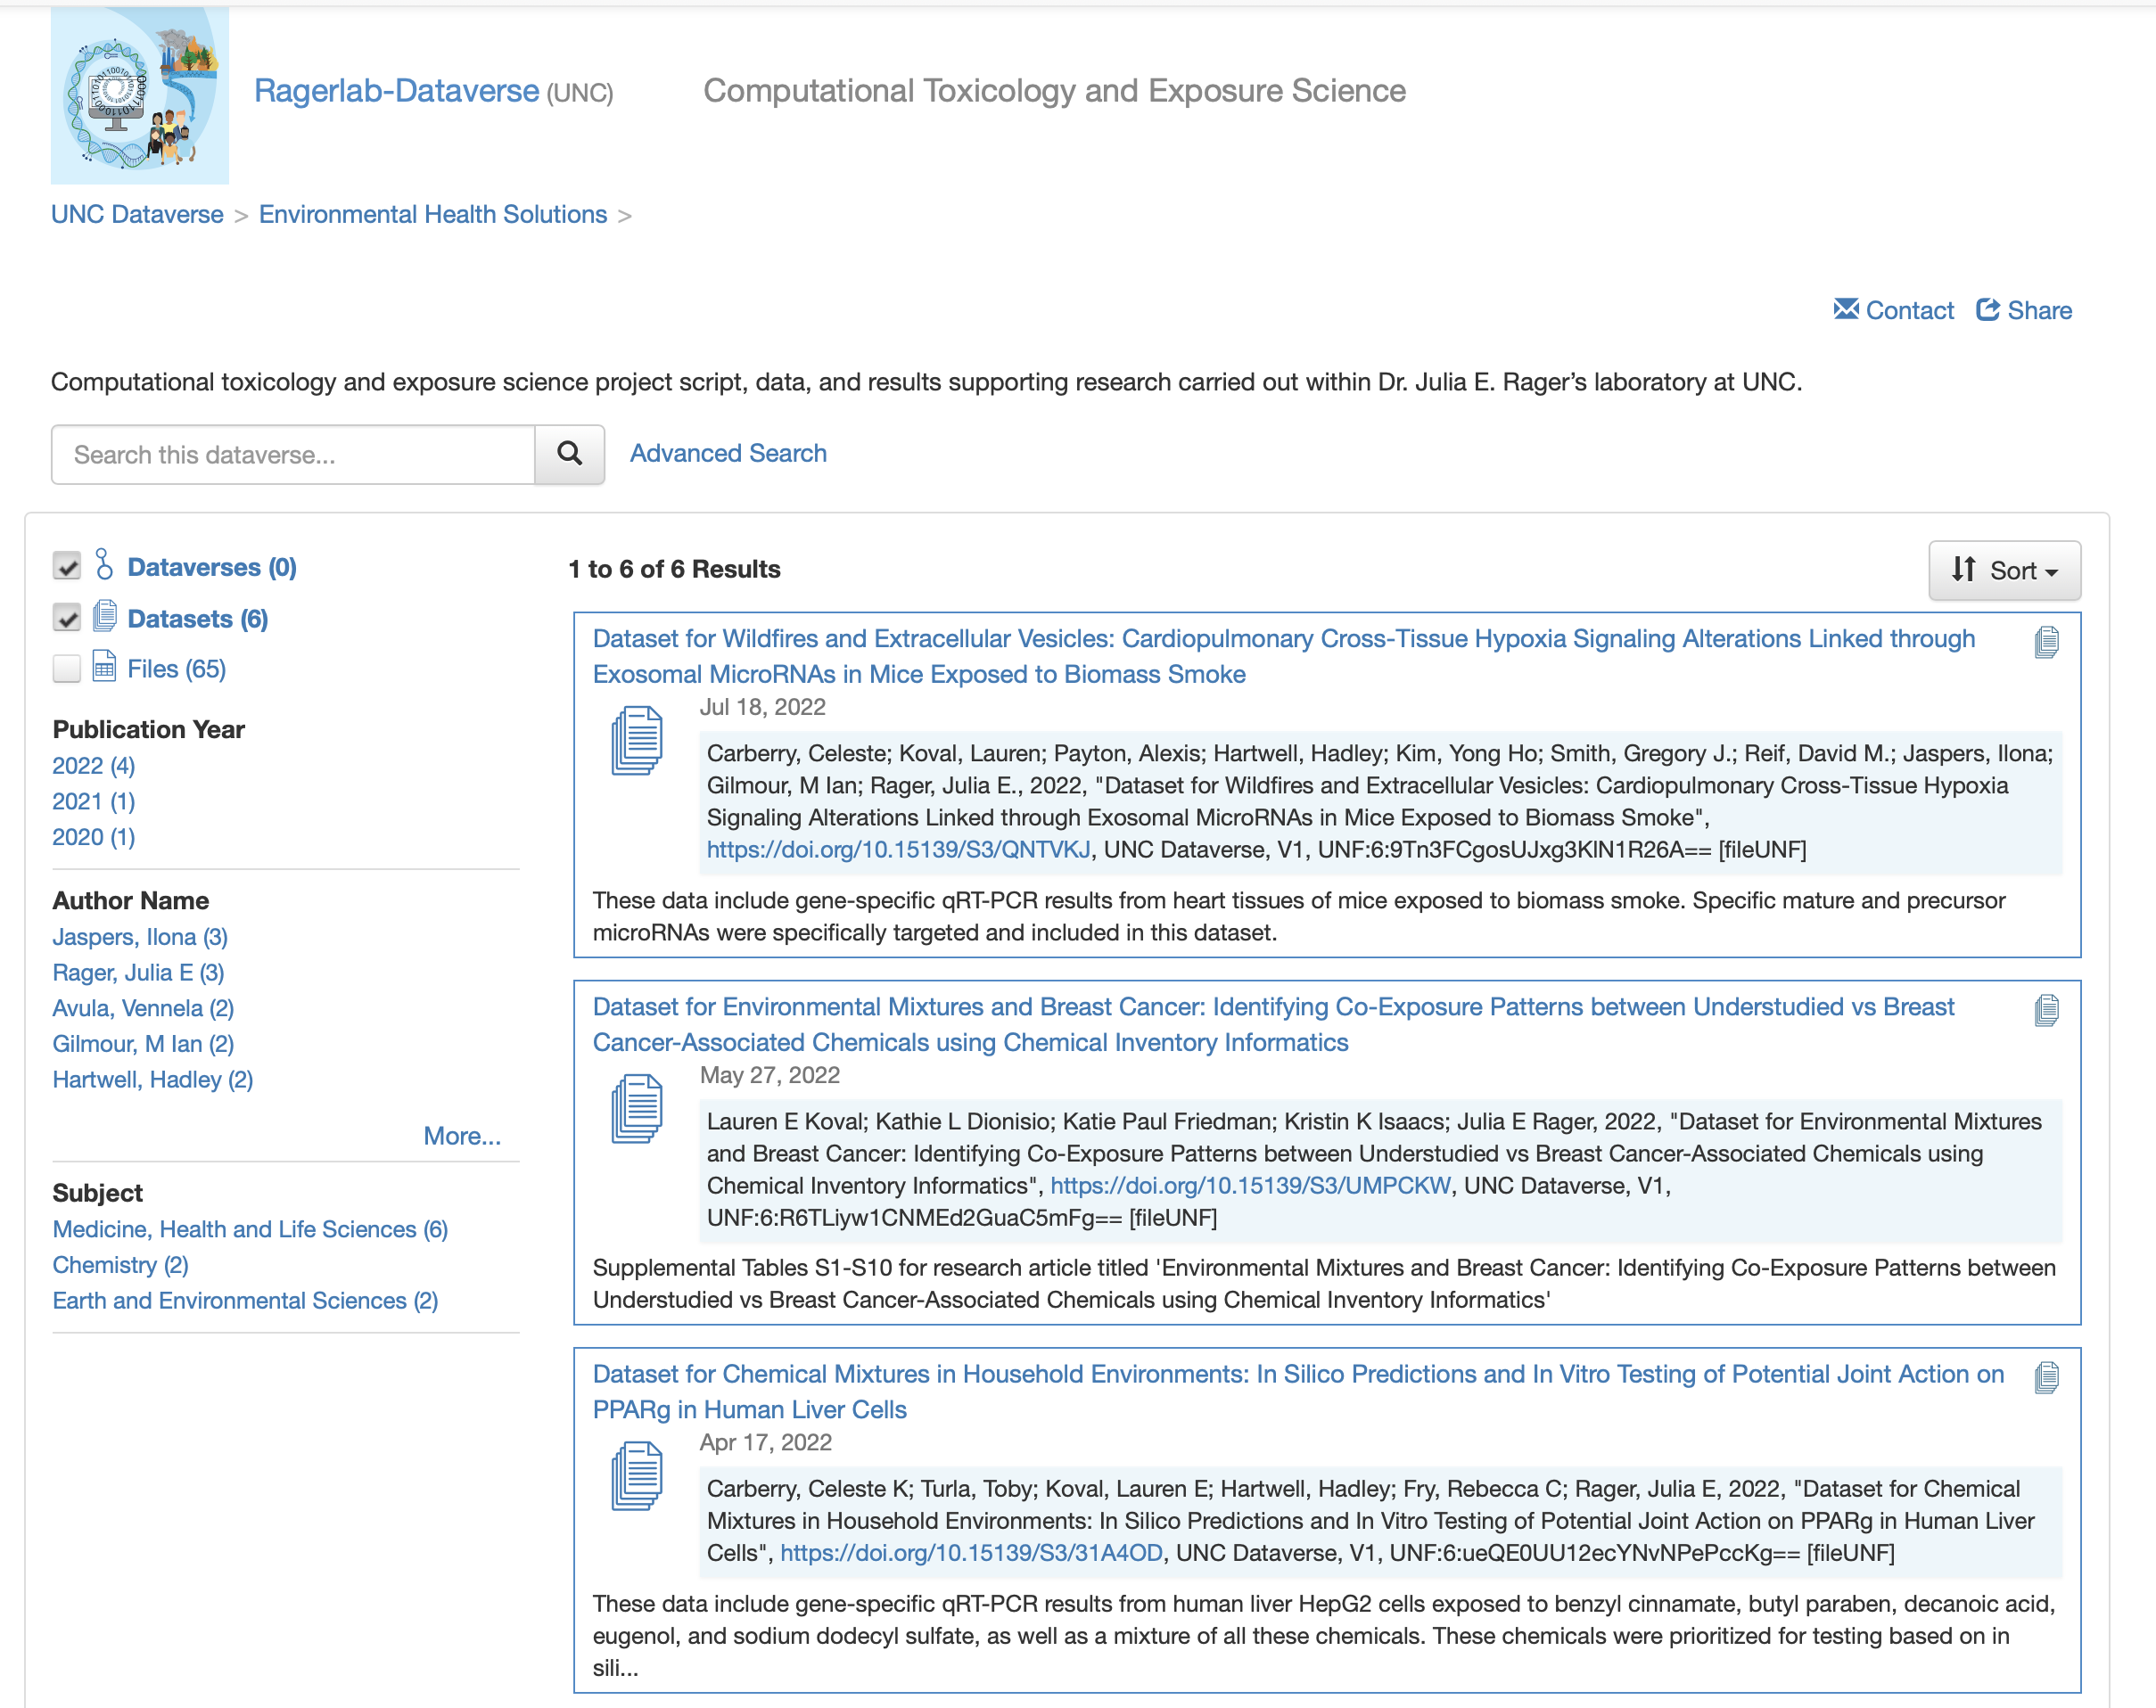
Task: Uncheck the Dataverses checkbox
Action: tap(67, 567)
